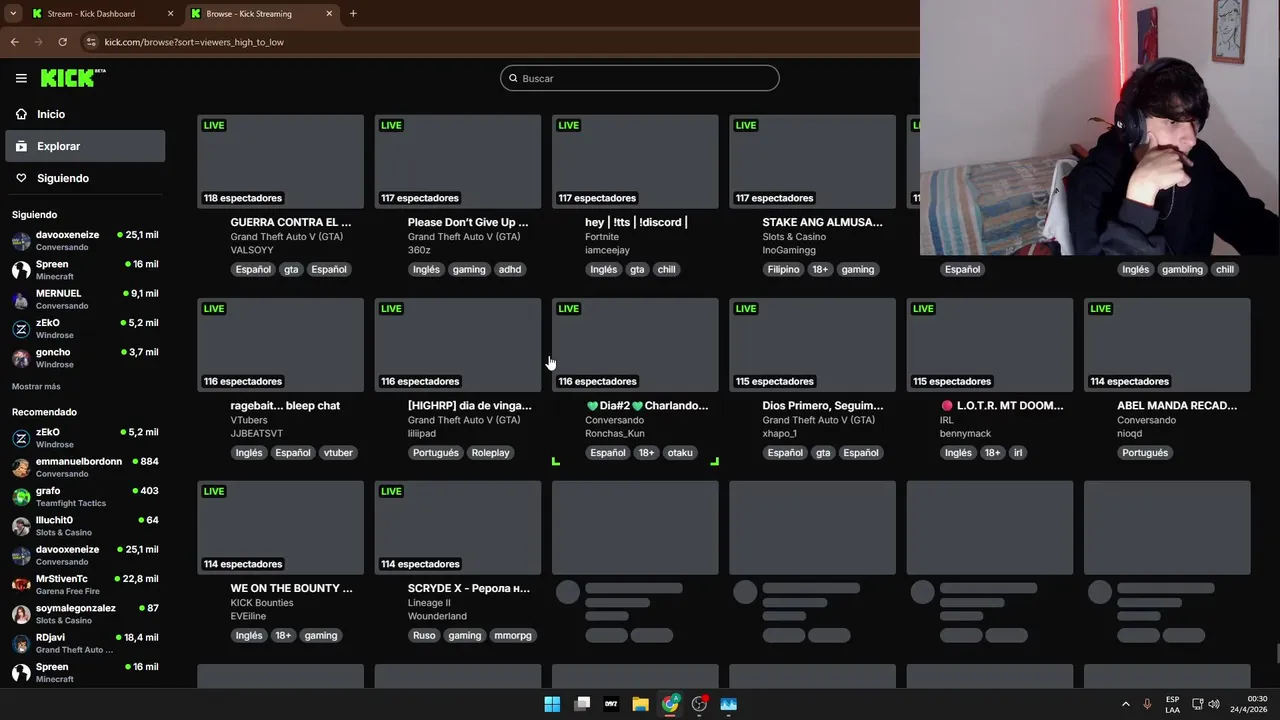Image resolution: width=1280 pixels, height=720 pixels.
Task: Select the Filipino tag
Action: click(784, 269)
